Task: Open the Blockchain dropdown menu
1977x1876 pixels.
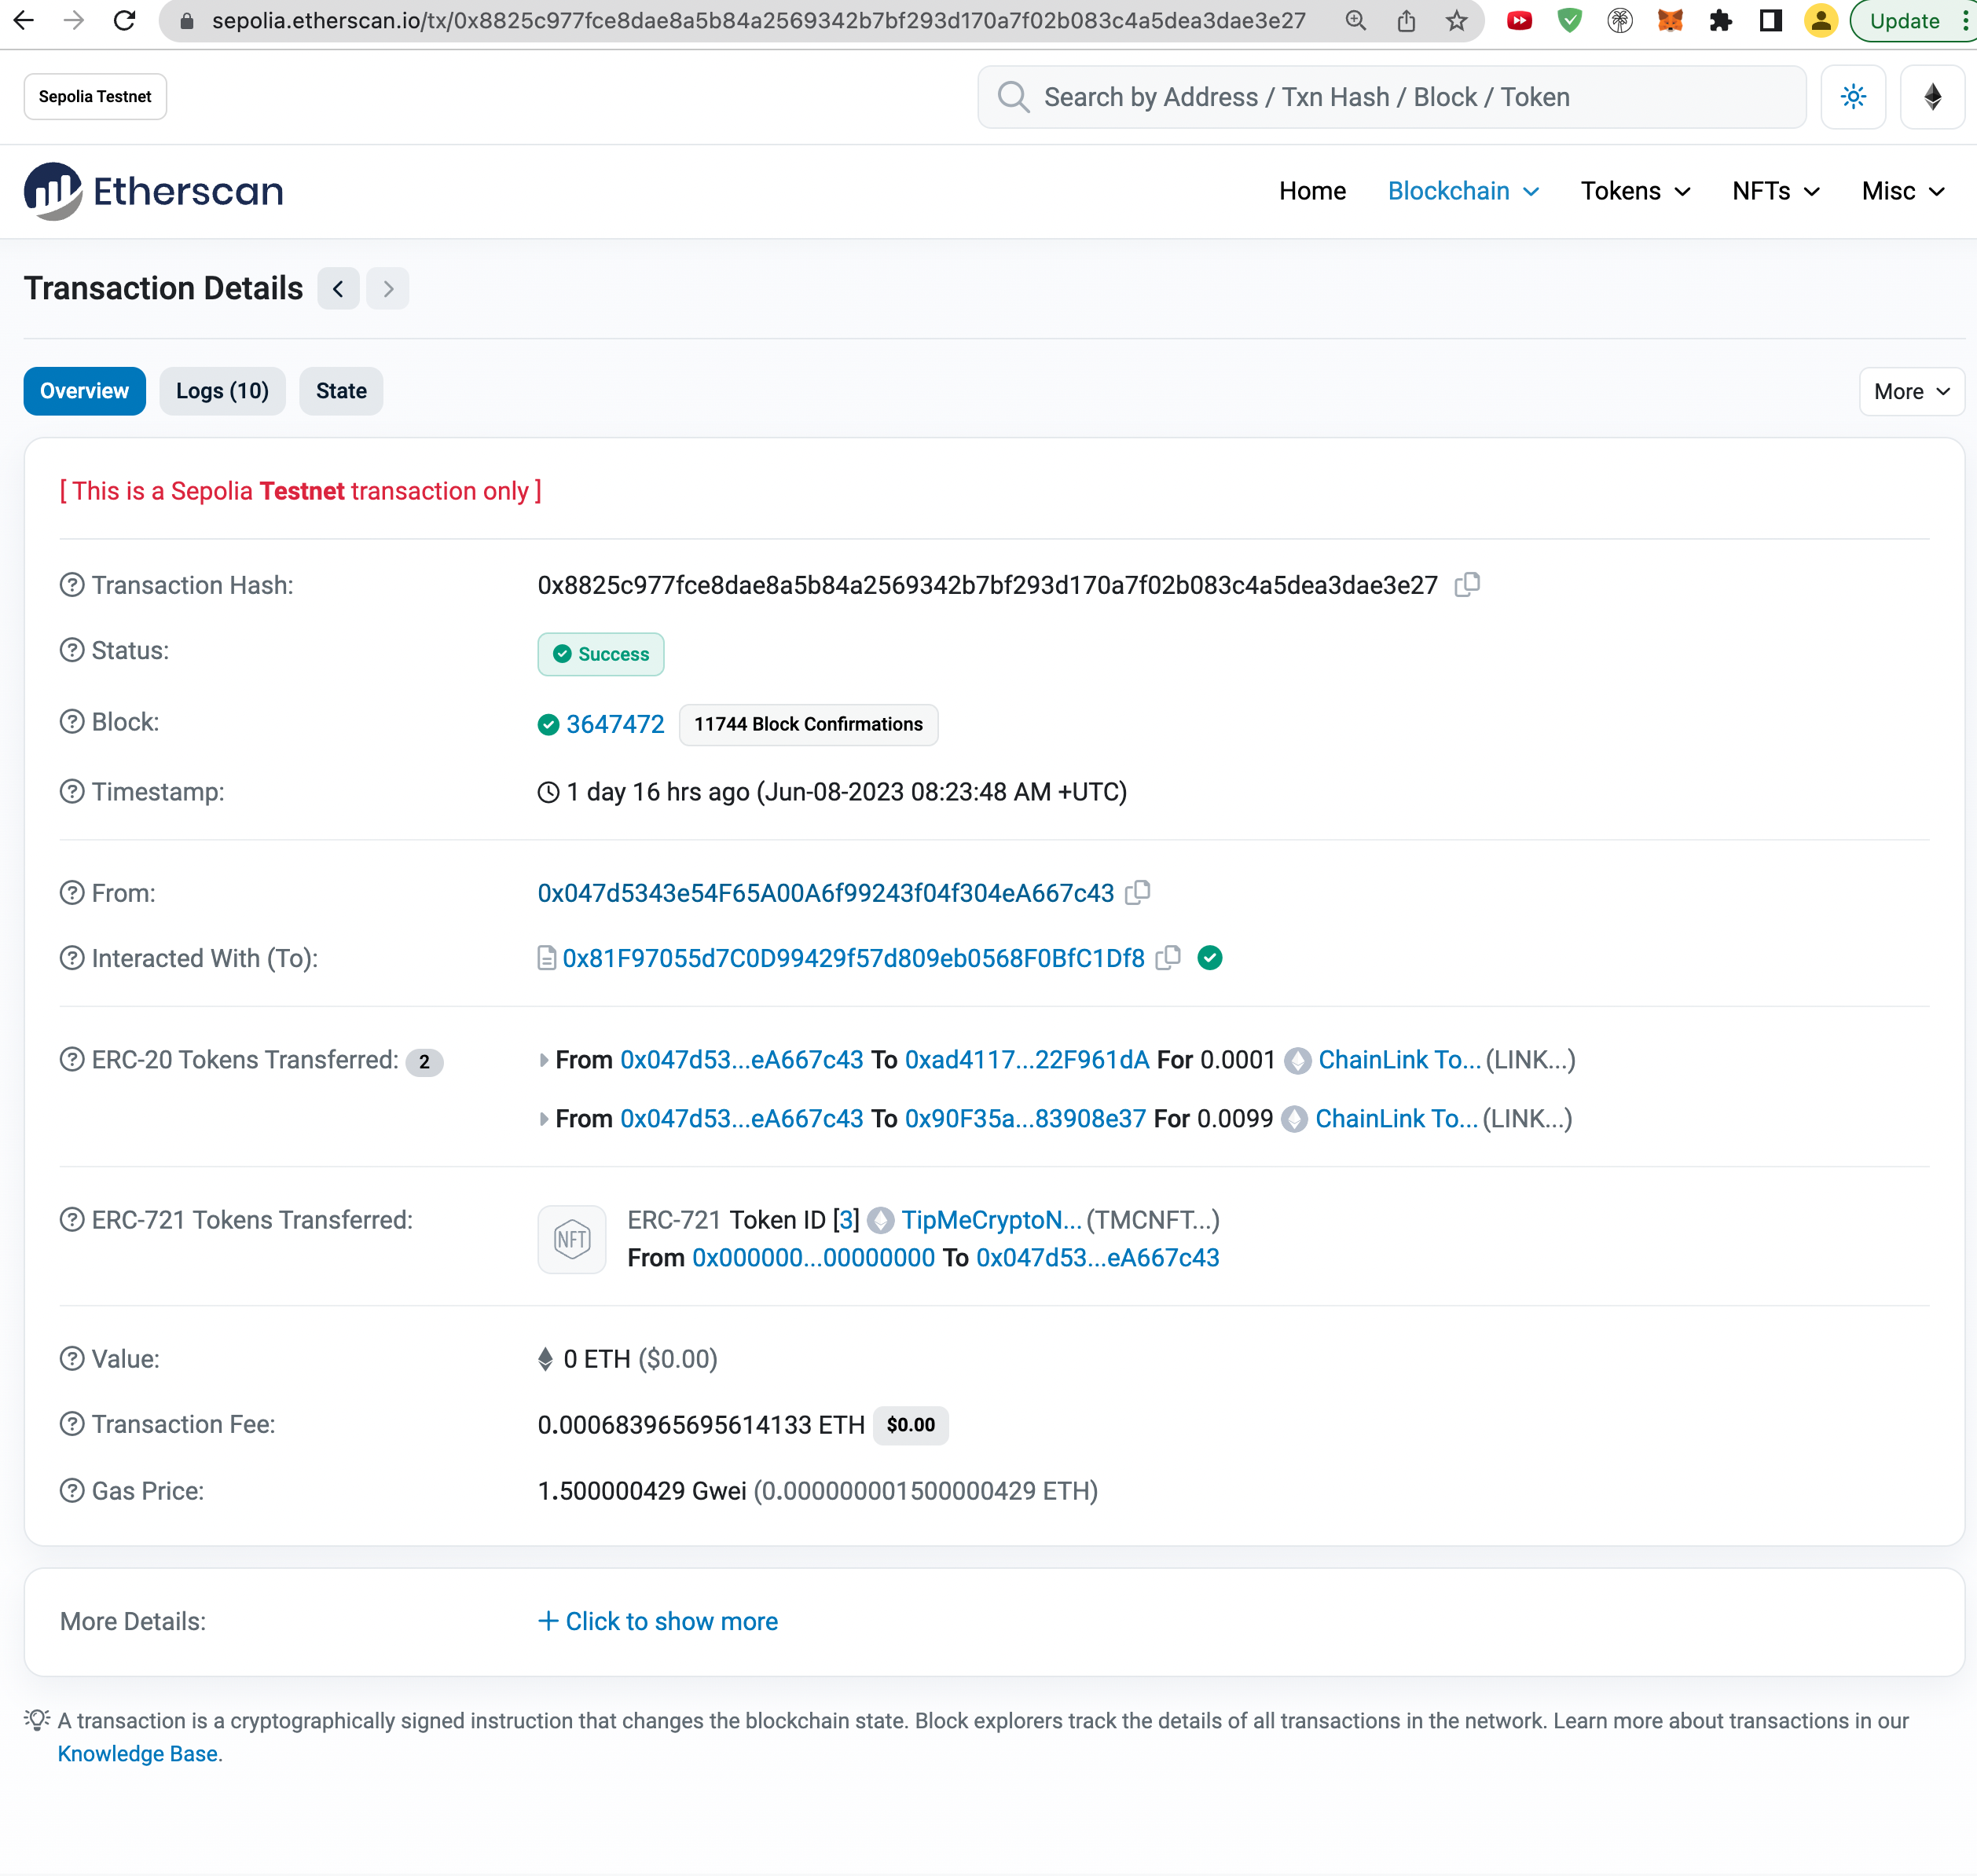Action: (1463, 191)
